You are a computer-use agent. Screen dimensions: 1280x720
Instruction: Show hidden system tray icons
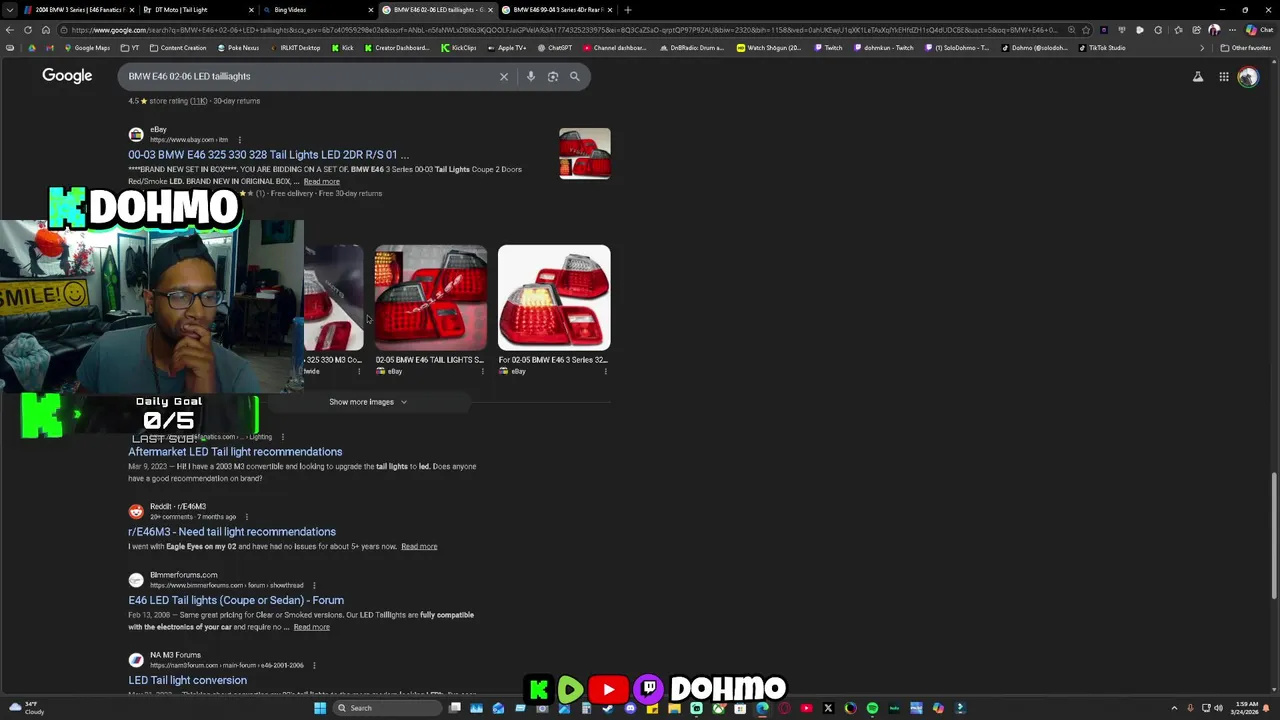click(x=1175, y=708)
